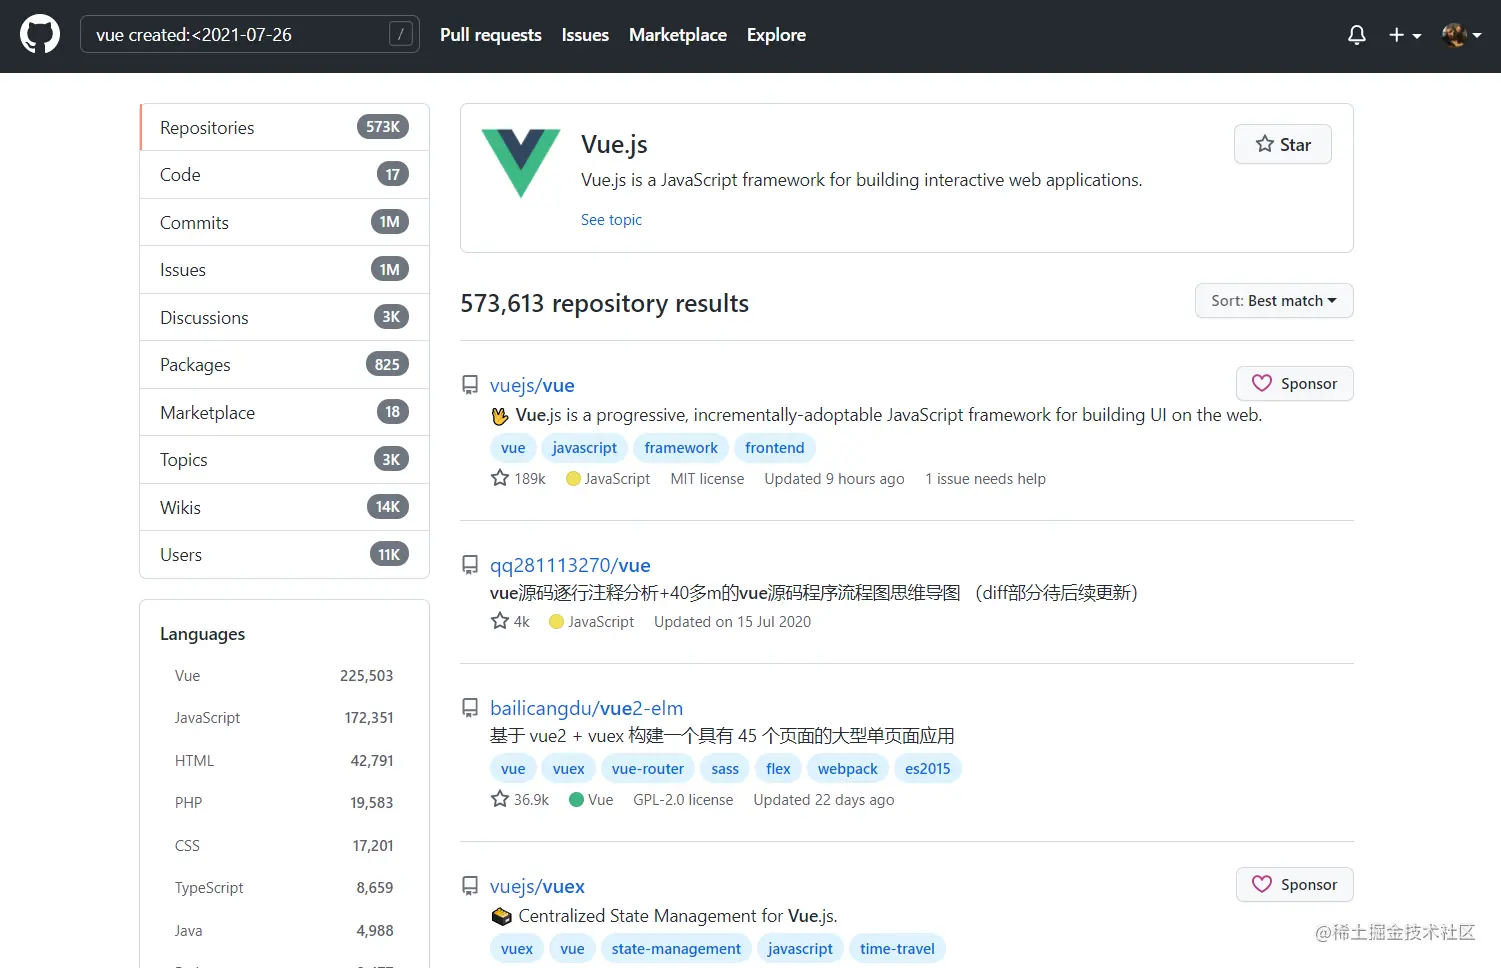1501x968 pixels.
Task: Click the notifications bell icon
Action: click(x=1357, y=35)
